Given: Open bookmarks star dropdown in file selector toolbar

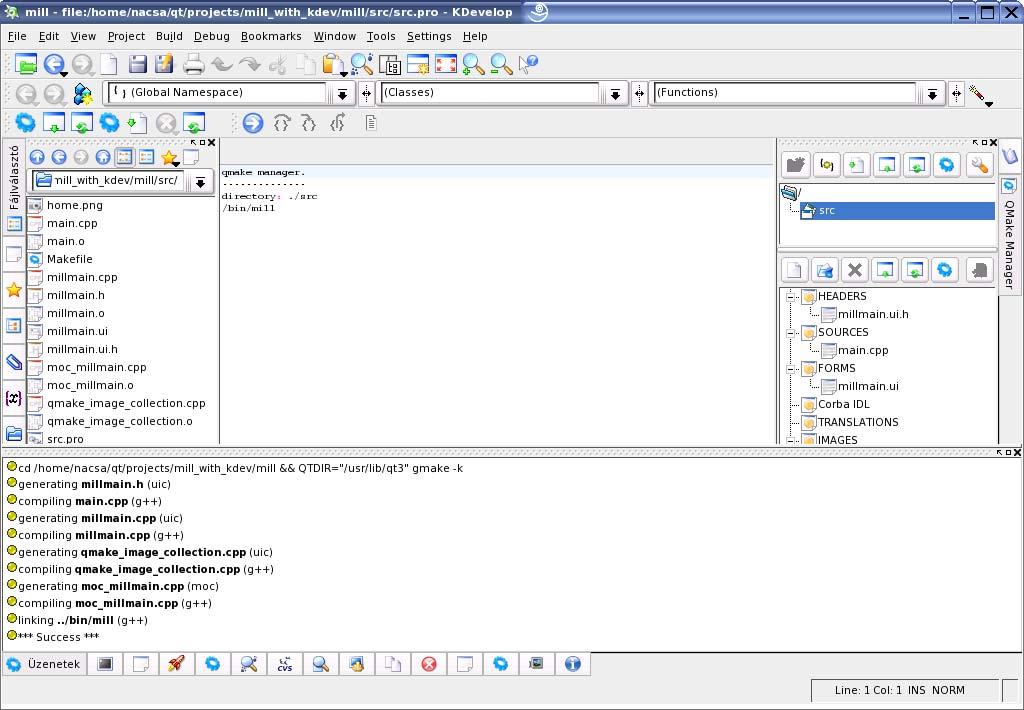Looking at the screenshot, I should point(170,158).
